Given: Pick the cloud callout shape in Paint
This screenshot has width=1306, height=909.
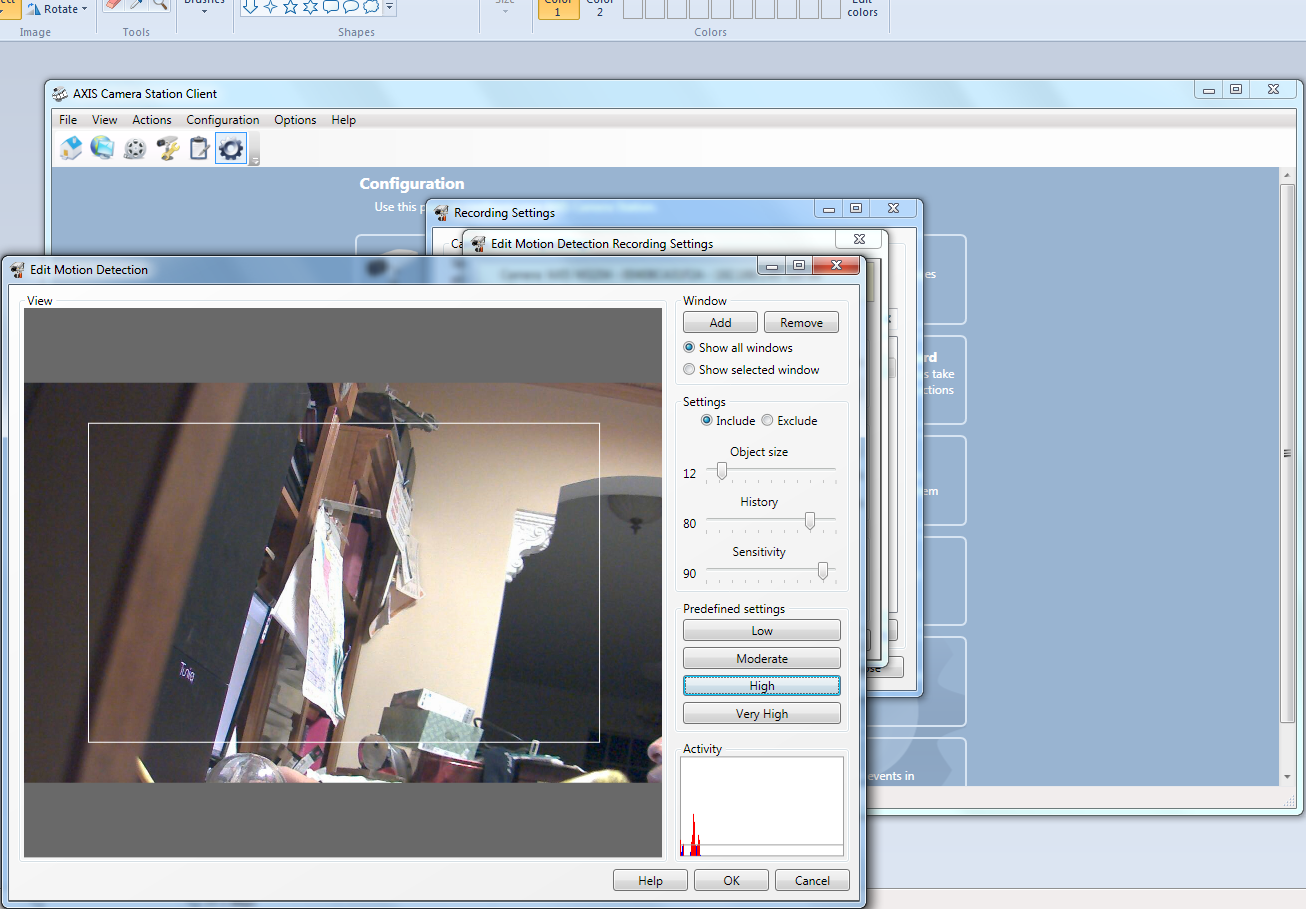Looking at the screenshot, I should pos(370,6).
